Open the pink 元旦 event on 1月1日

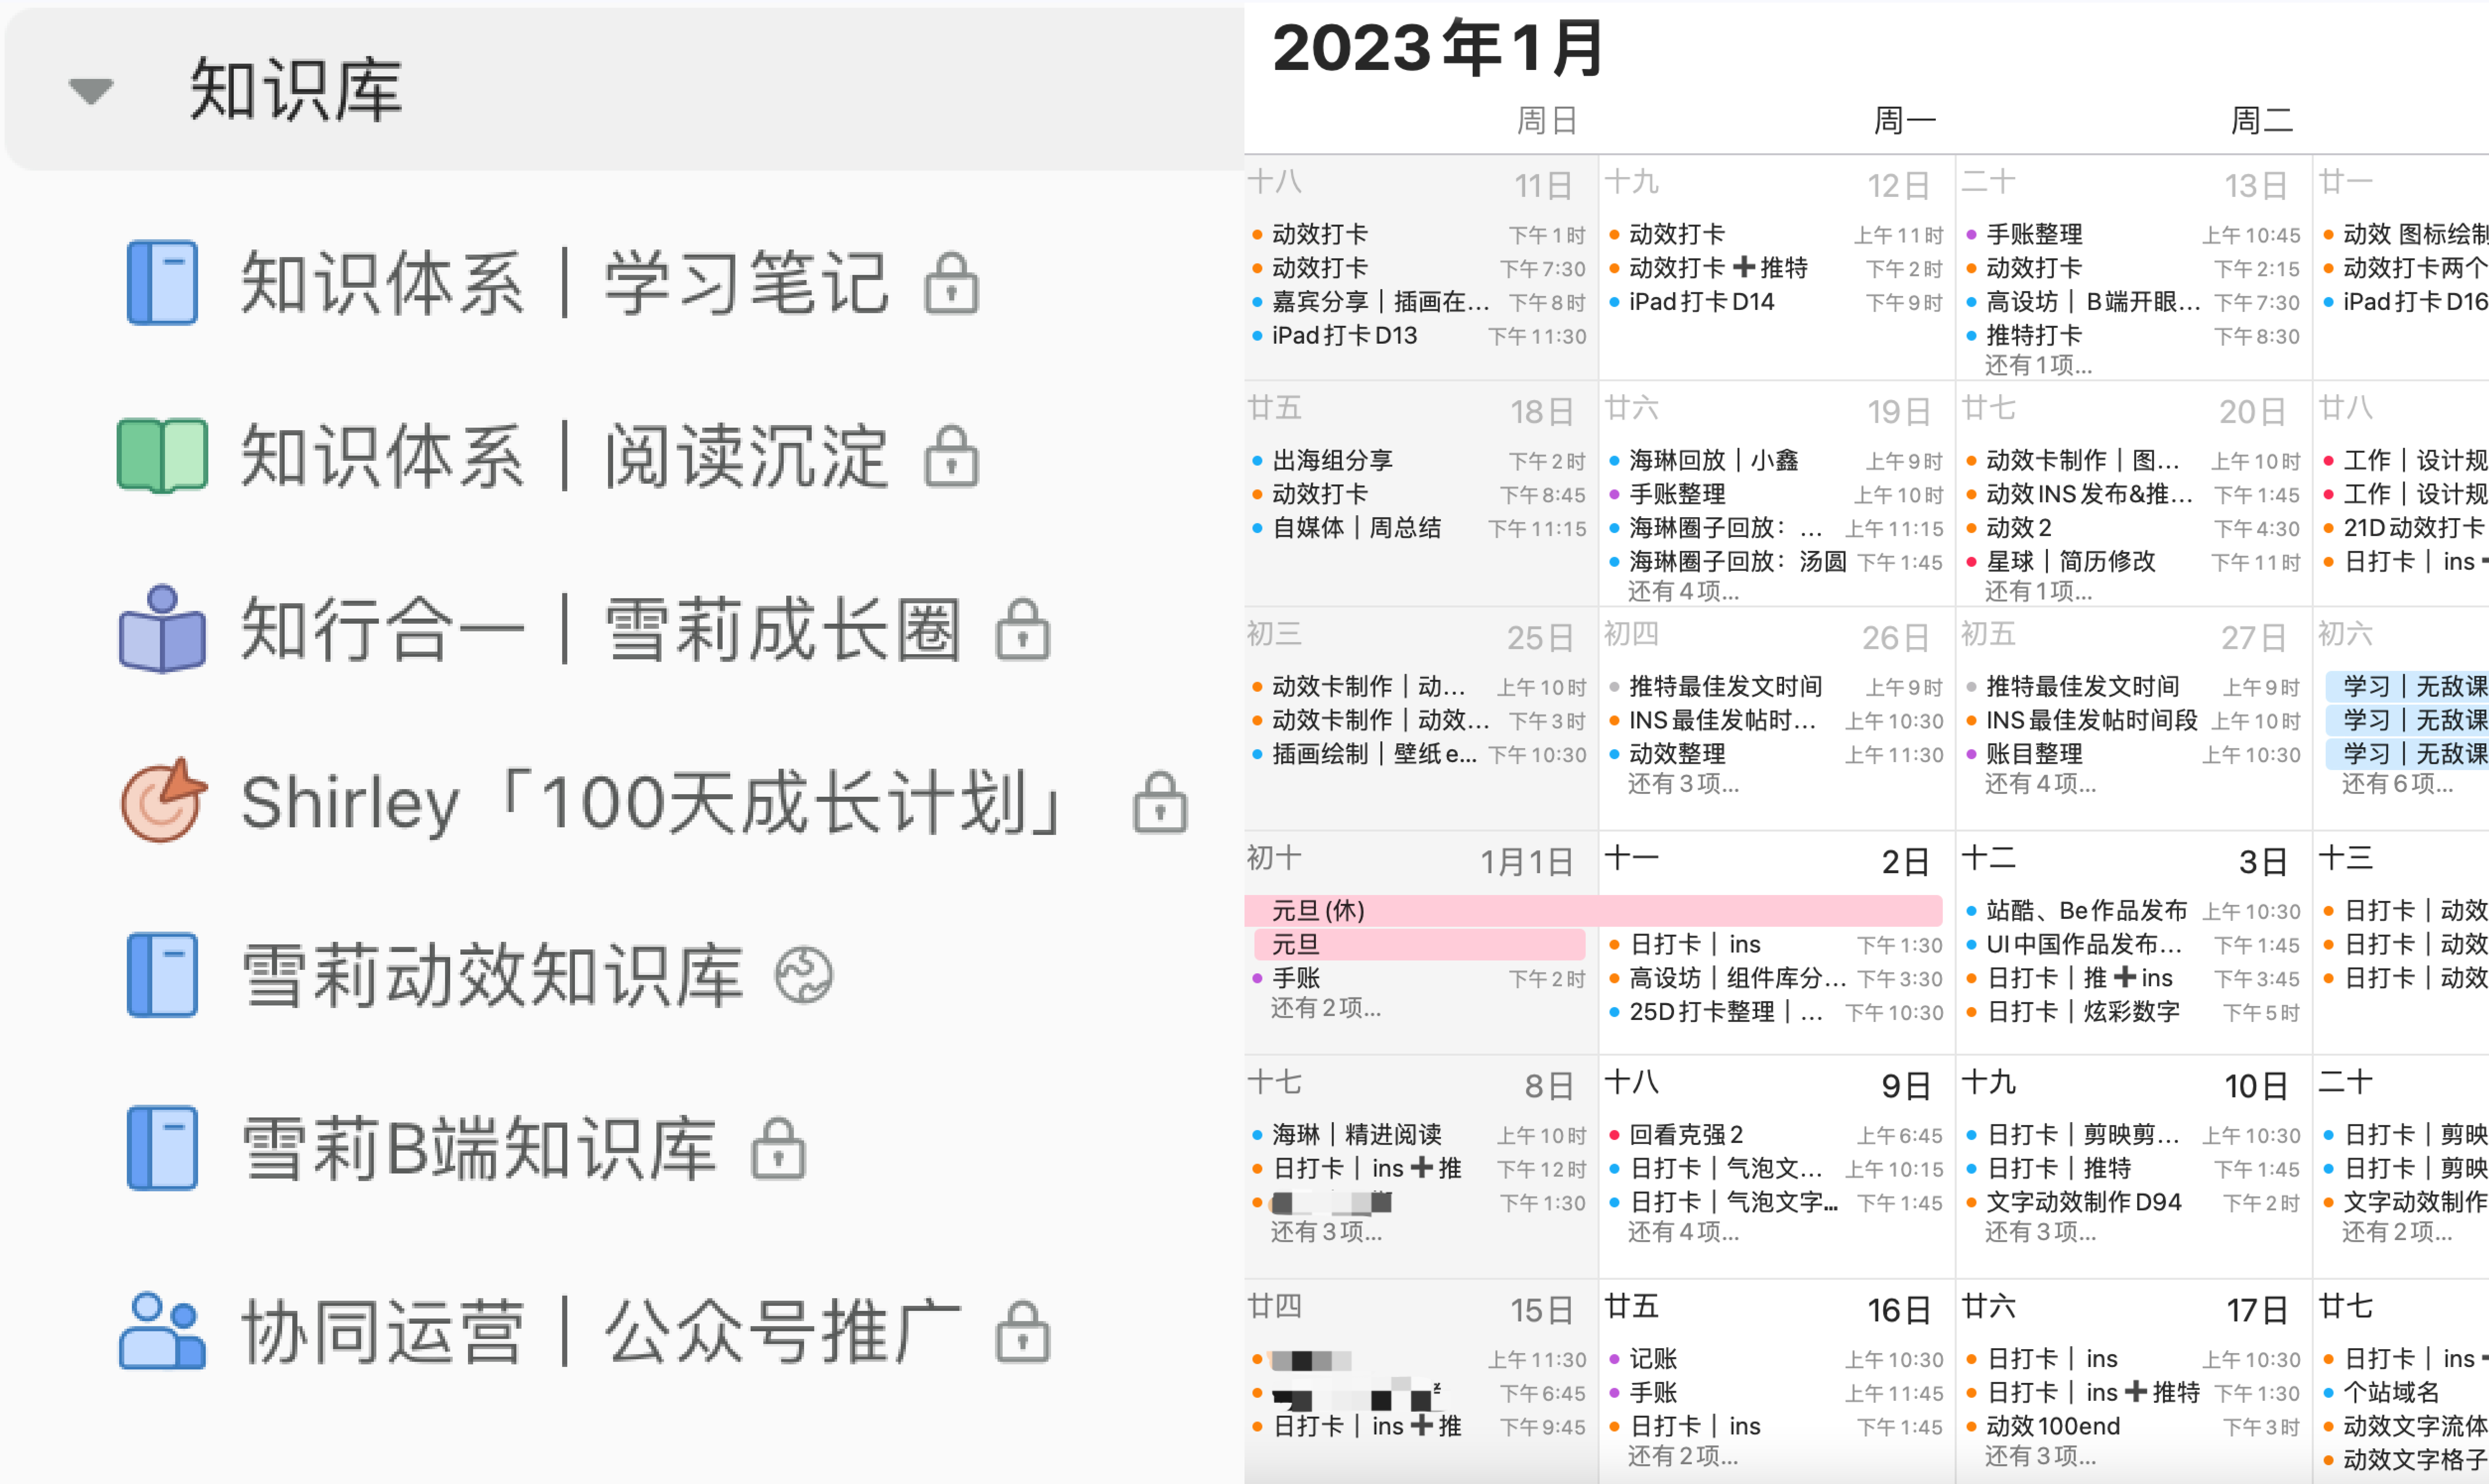pyautogui.click(x=1420, y=945)
